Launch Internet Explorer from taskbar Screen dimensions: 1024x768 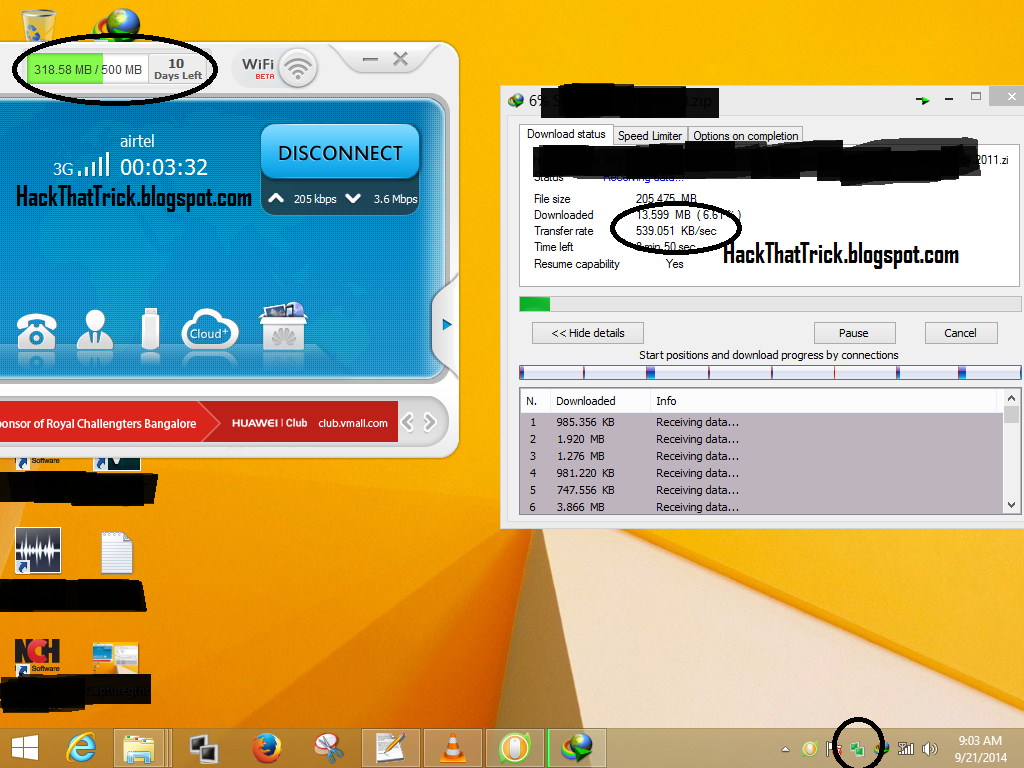coord(82,748)
